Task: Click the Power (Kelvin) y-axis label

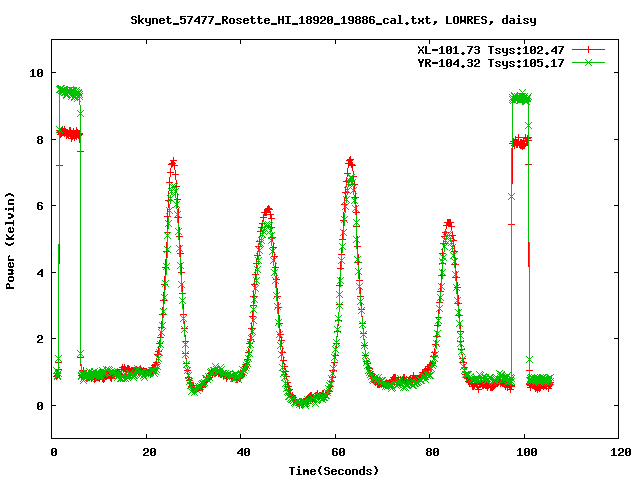Action: [x=10, y=241]
